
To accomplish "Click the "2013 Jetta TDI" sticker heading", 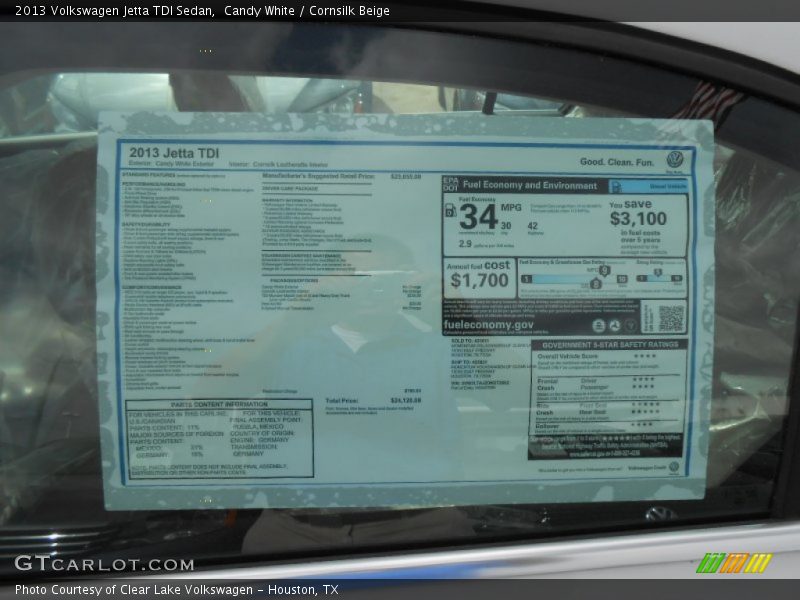I will 174,153.
